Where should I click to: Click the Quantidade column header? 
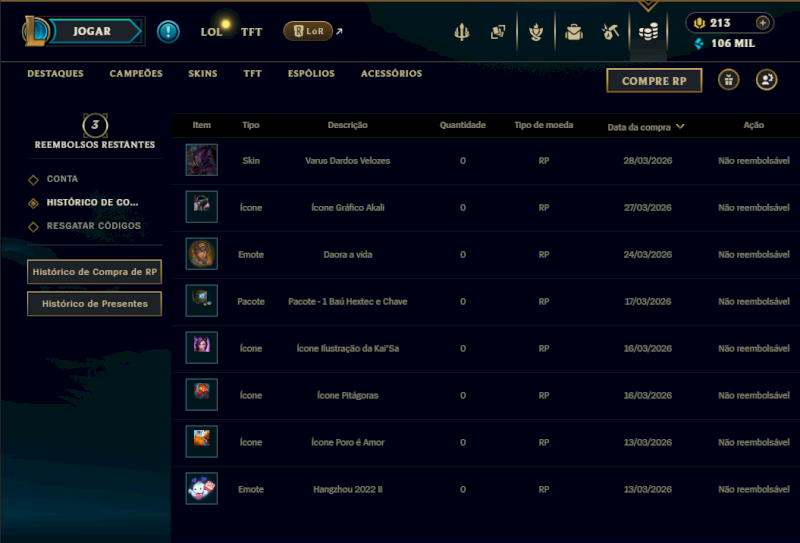tap(463, 125)
